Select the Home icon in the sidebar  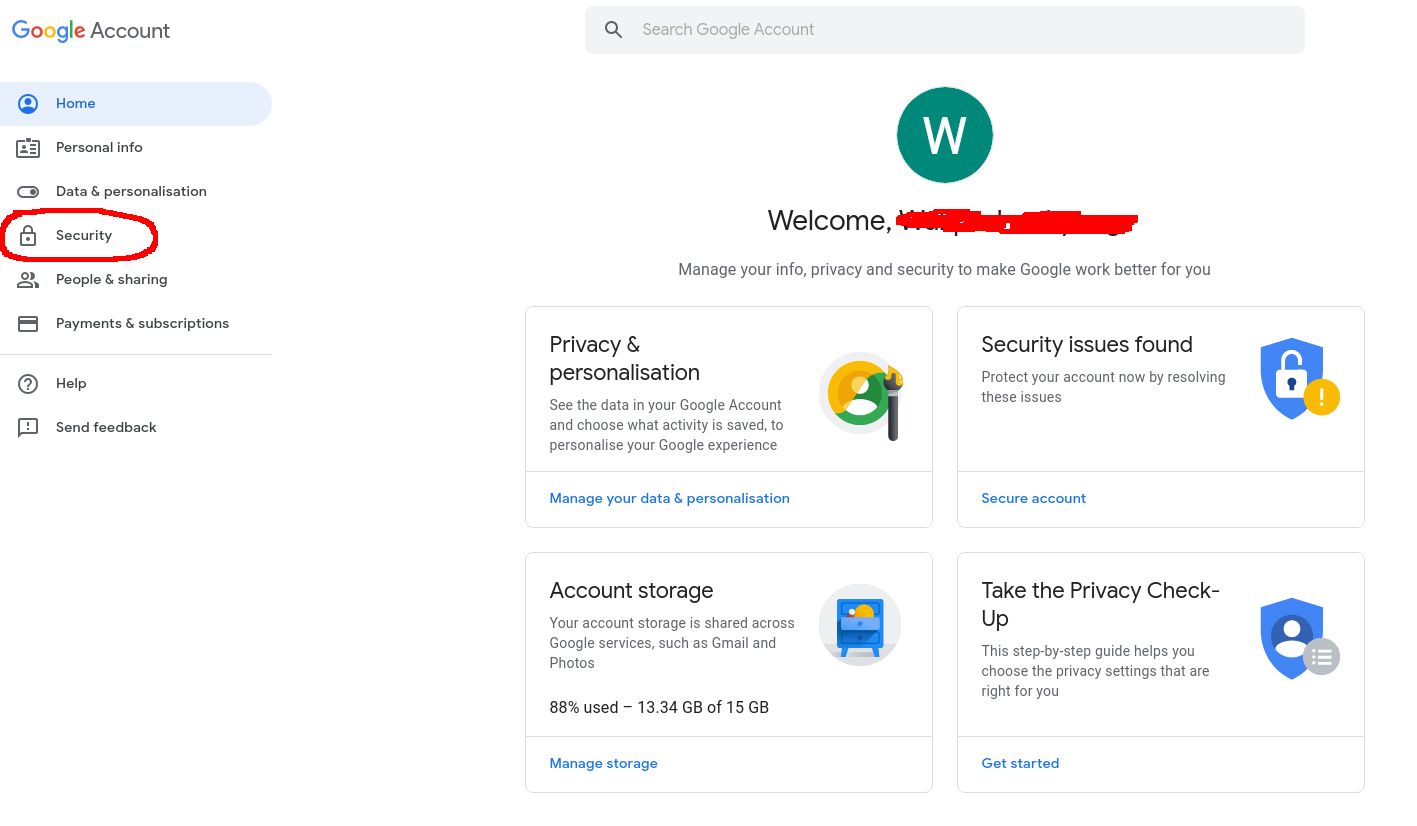(28, 103)
